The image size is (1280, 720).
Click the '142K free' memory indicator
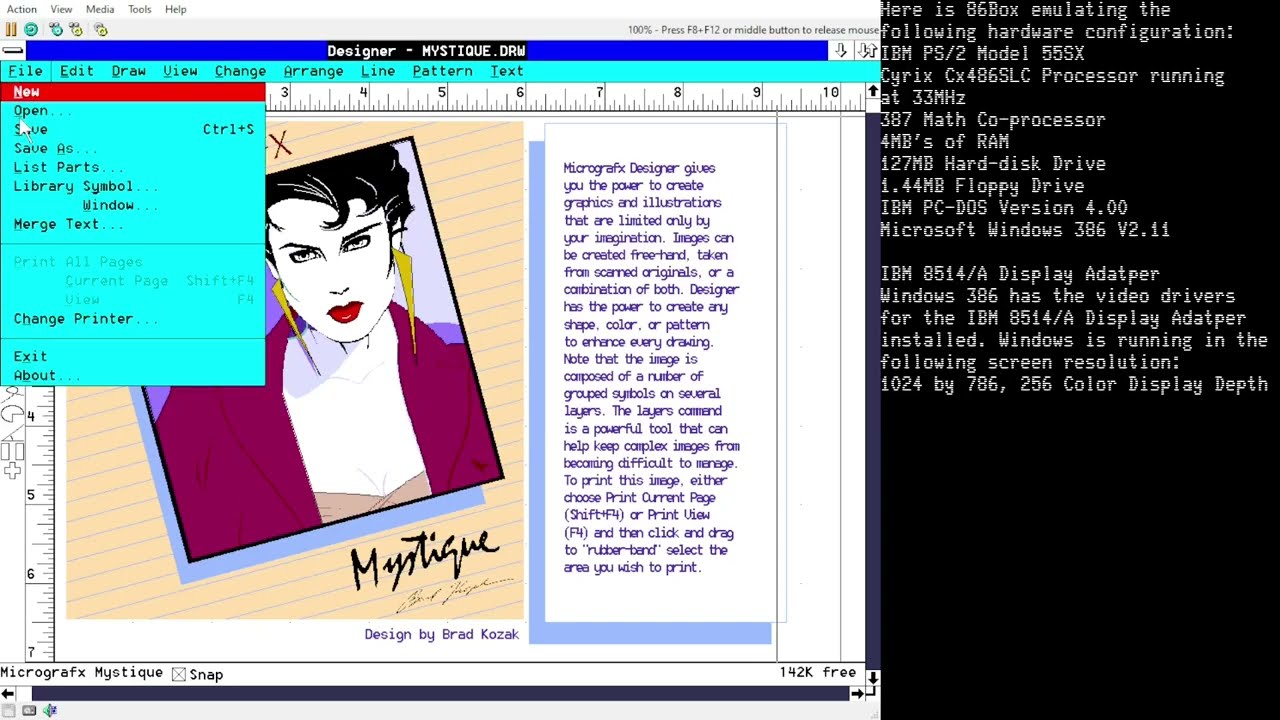[x=817, y=673]
